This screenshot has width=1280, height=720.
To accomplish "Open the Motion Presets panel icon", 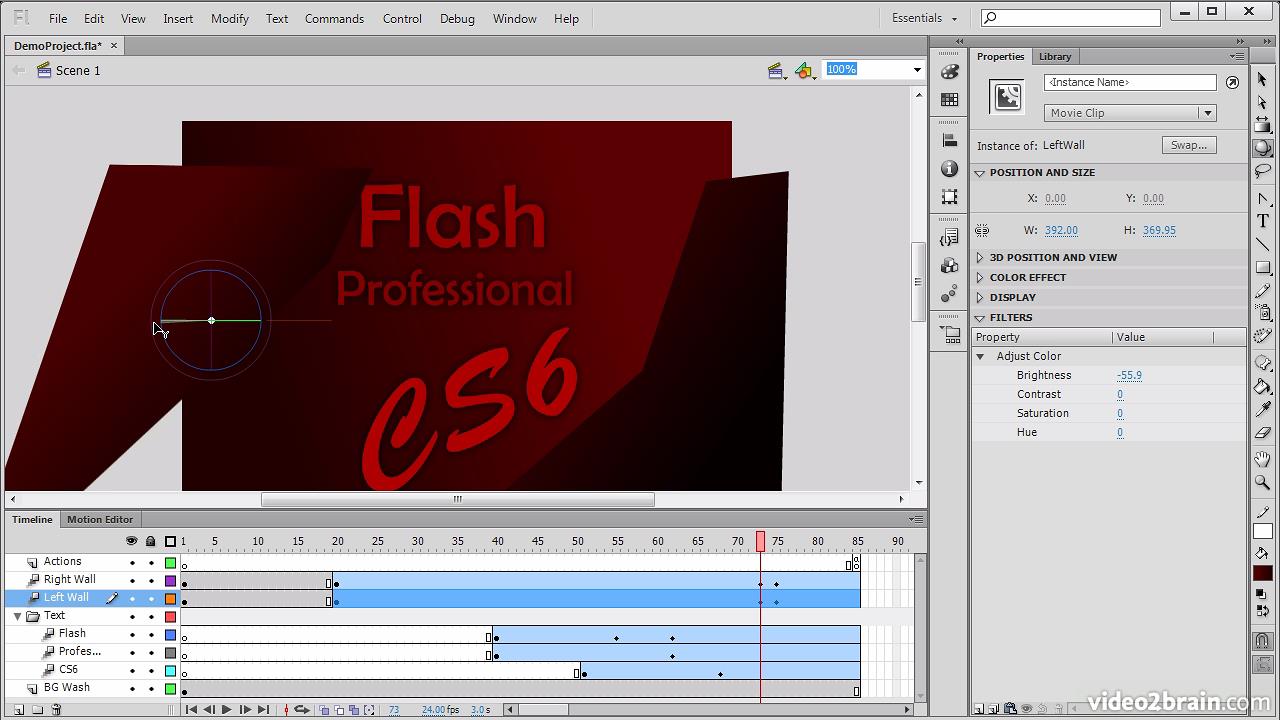I will pyautogui.click(x=950, y=294).
